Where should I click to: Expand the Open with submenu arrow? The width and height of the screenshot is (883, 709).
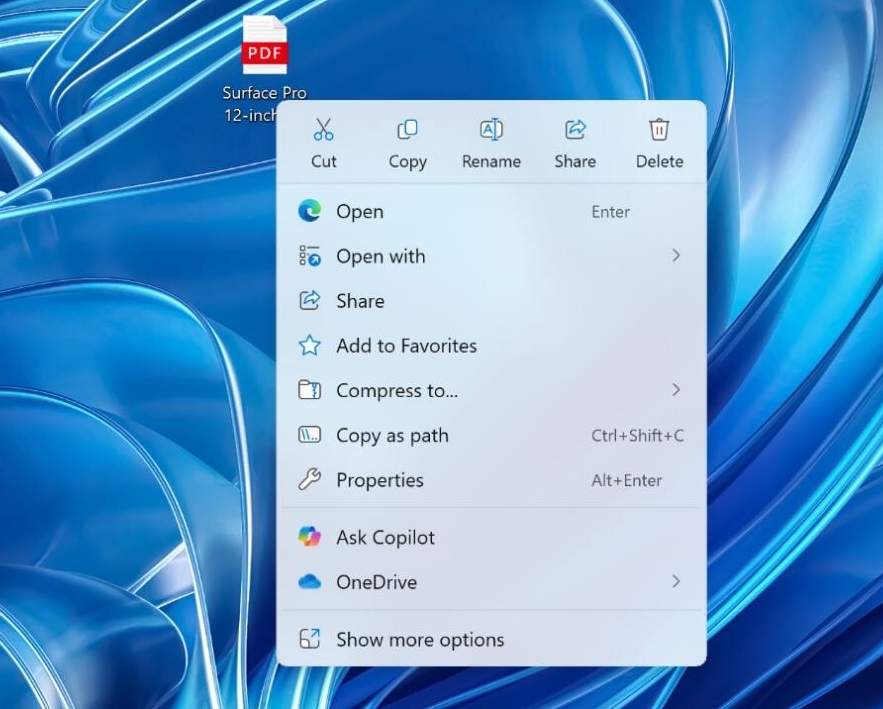(x=676, y=256)
